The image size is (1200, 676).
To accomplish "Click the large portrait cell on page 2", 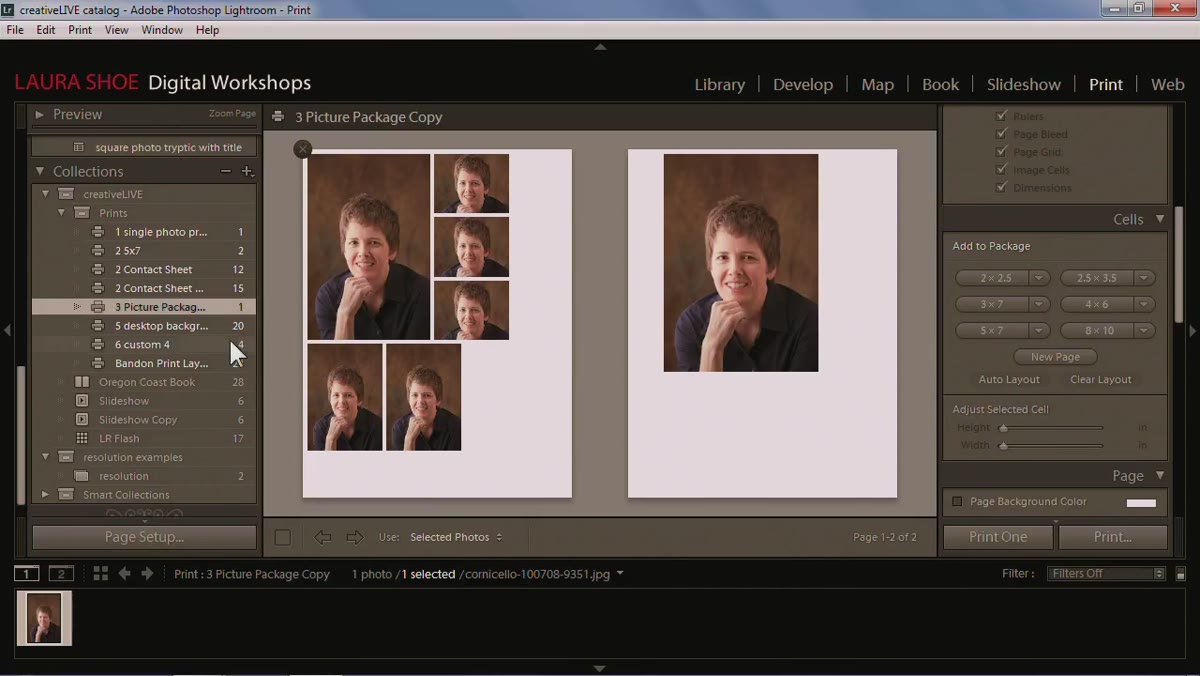I will click(741, 263).
